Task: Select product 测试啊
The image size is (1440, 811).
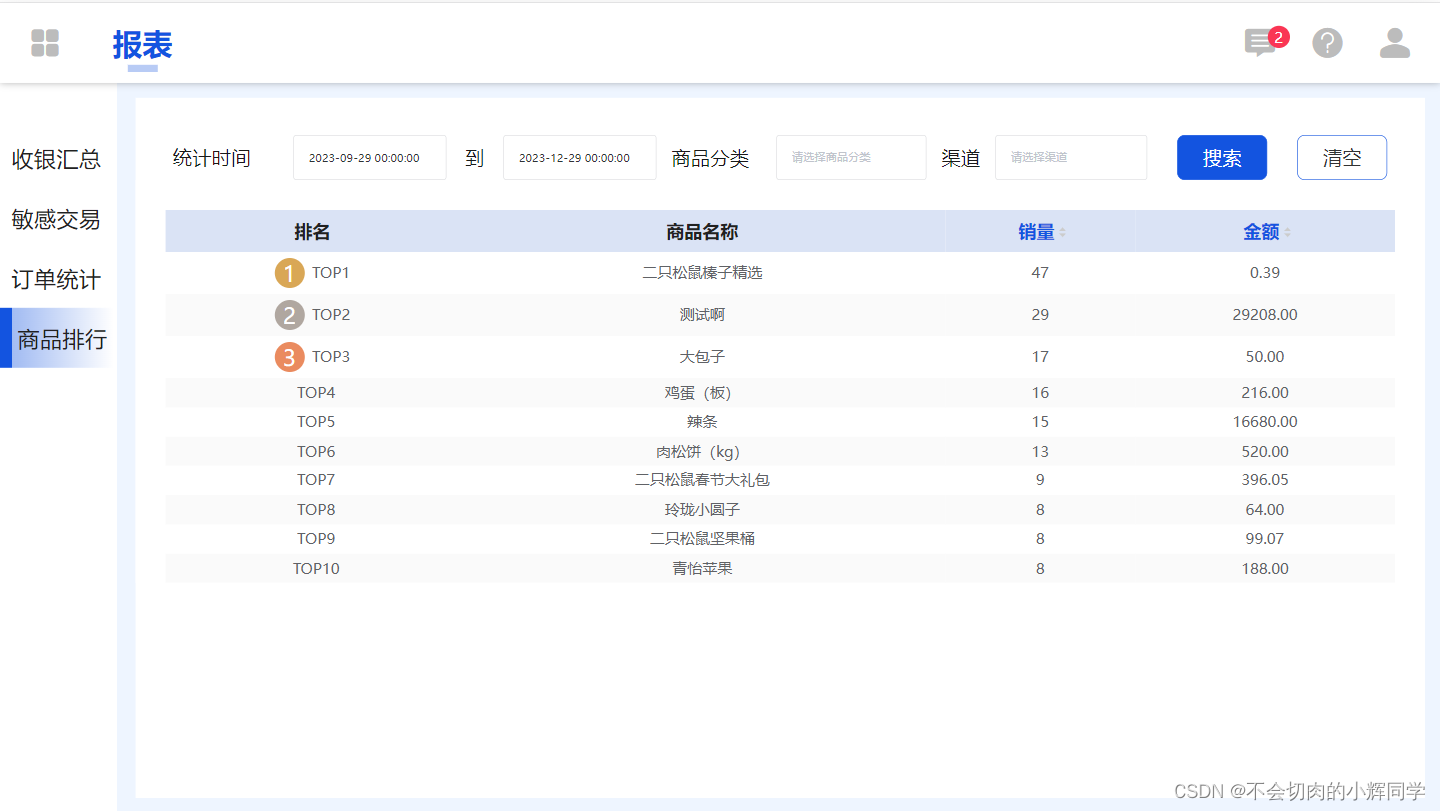Action: (x=702, y=315)
